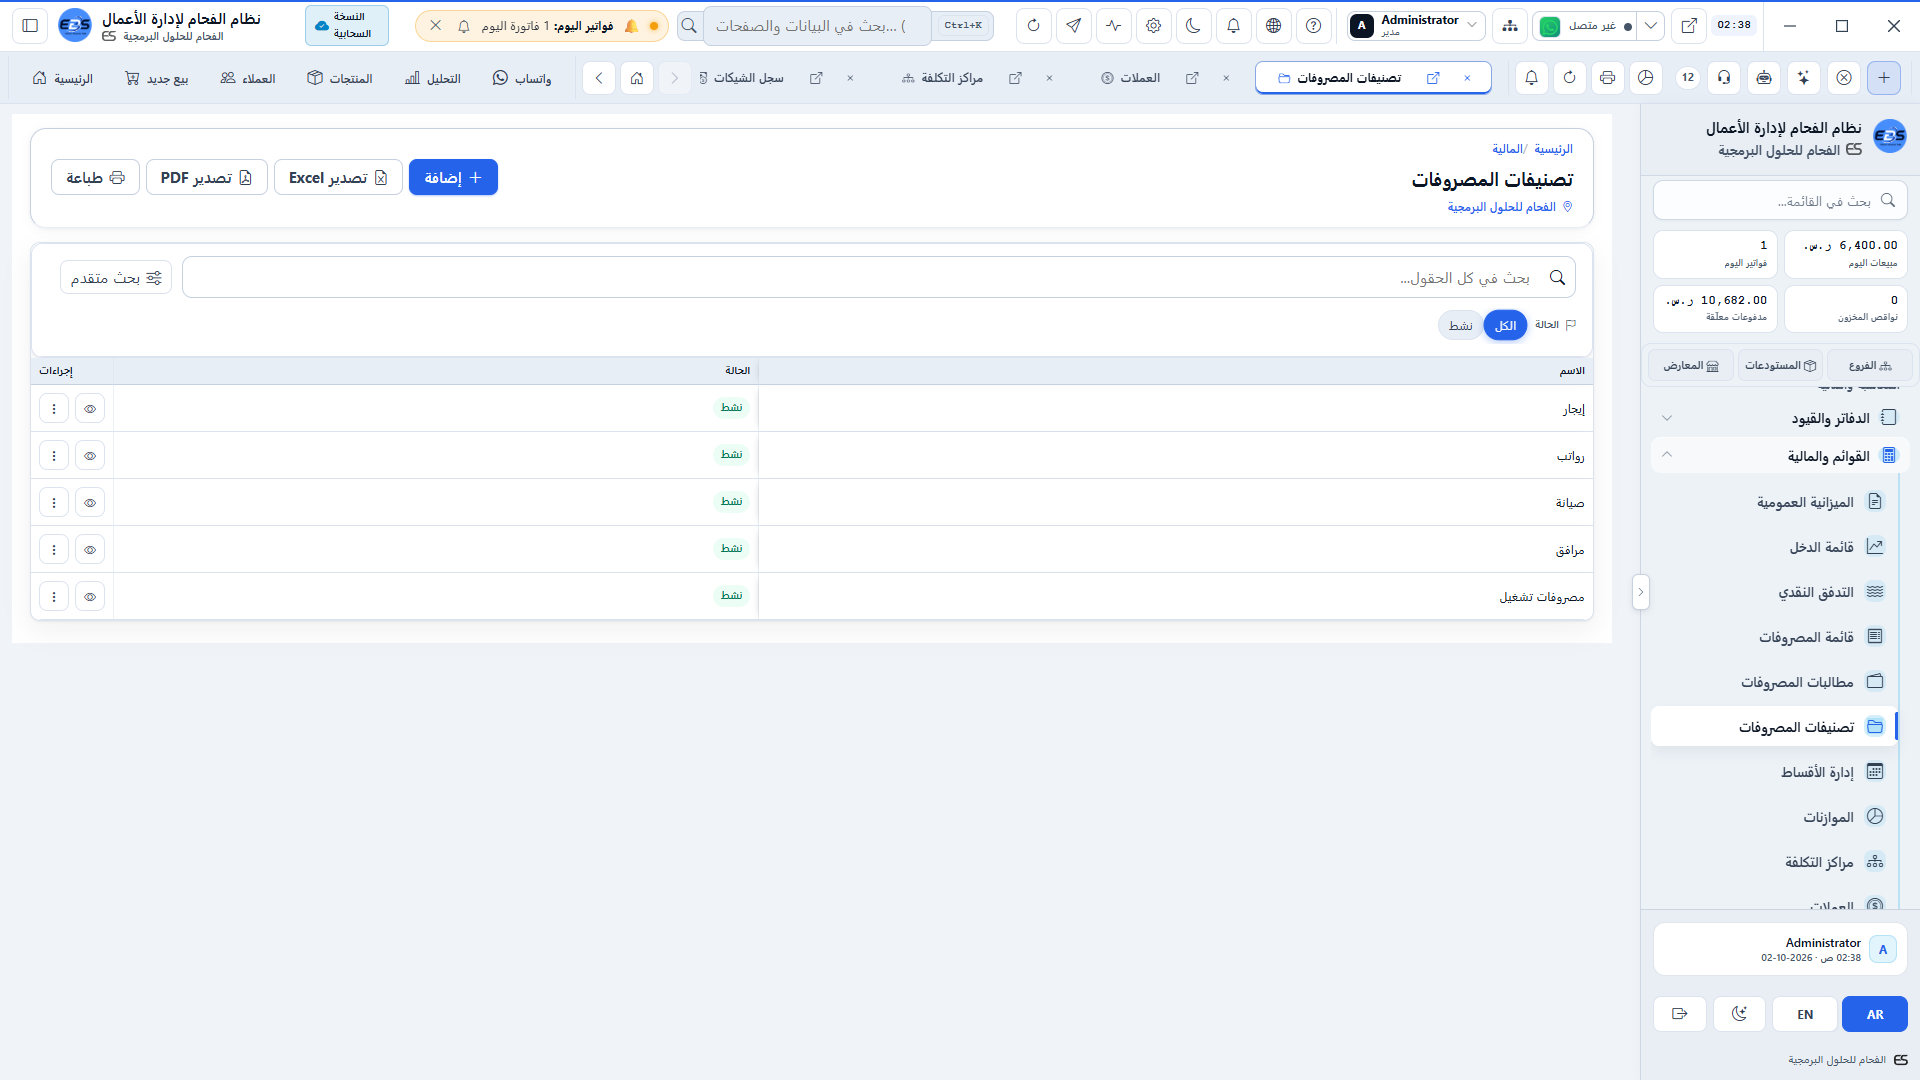Open the organization tree icon
The image size is (1920, 1080).
tap(1509, 26)
